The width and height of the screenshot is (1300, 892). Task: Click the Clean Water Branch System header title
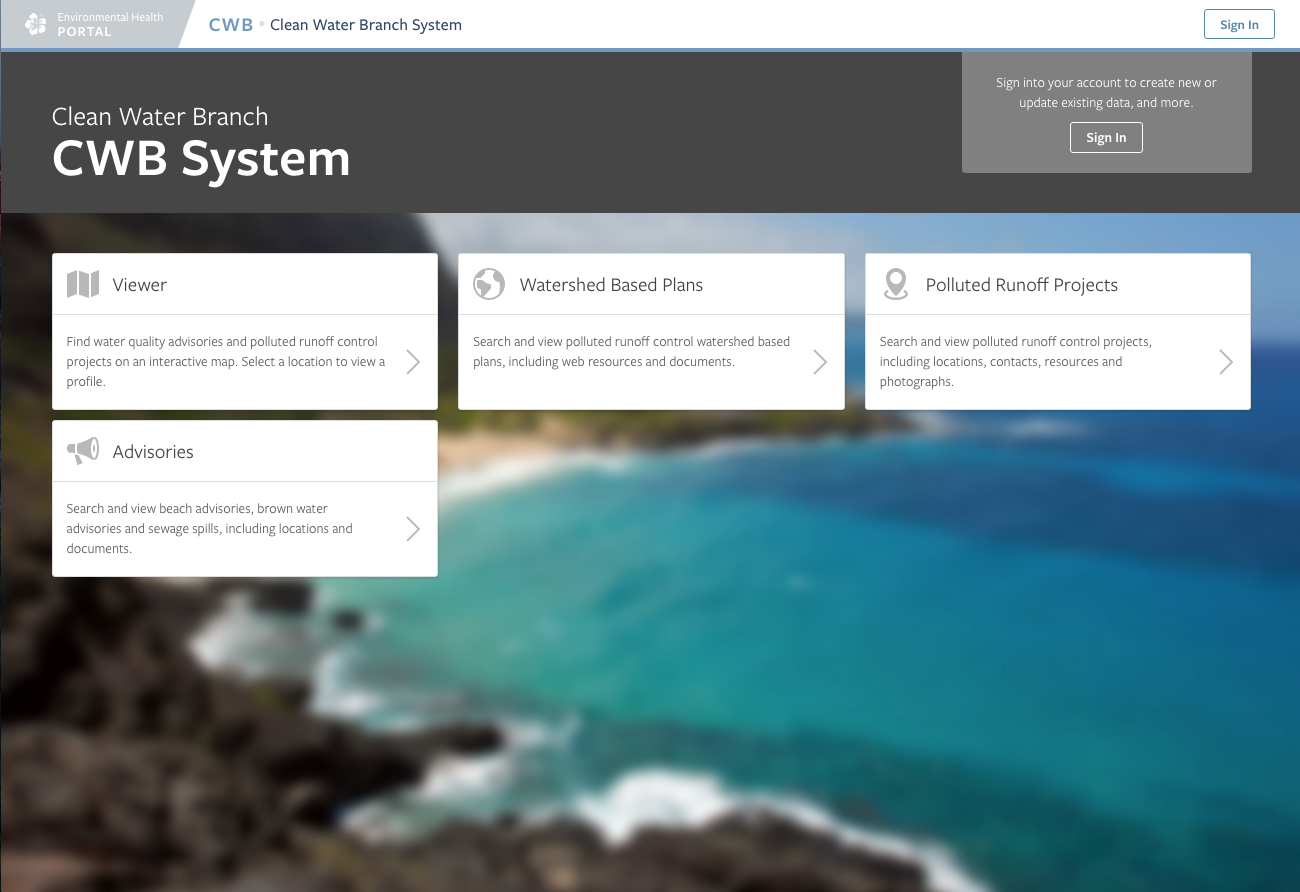click(366, 25)
